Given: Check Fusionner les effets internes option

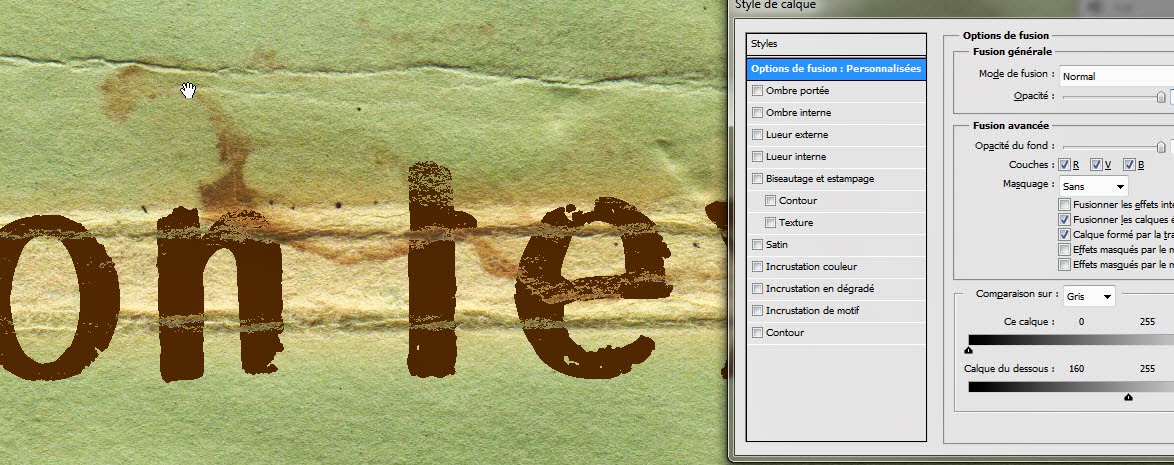Looking at the screenshot, I should (x=1064, y=204).
